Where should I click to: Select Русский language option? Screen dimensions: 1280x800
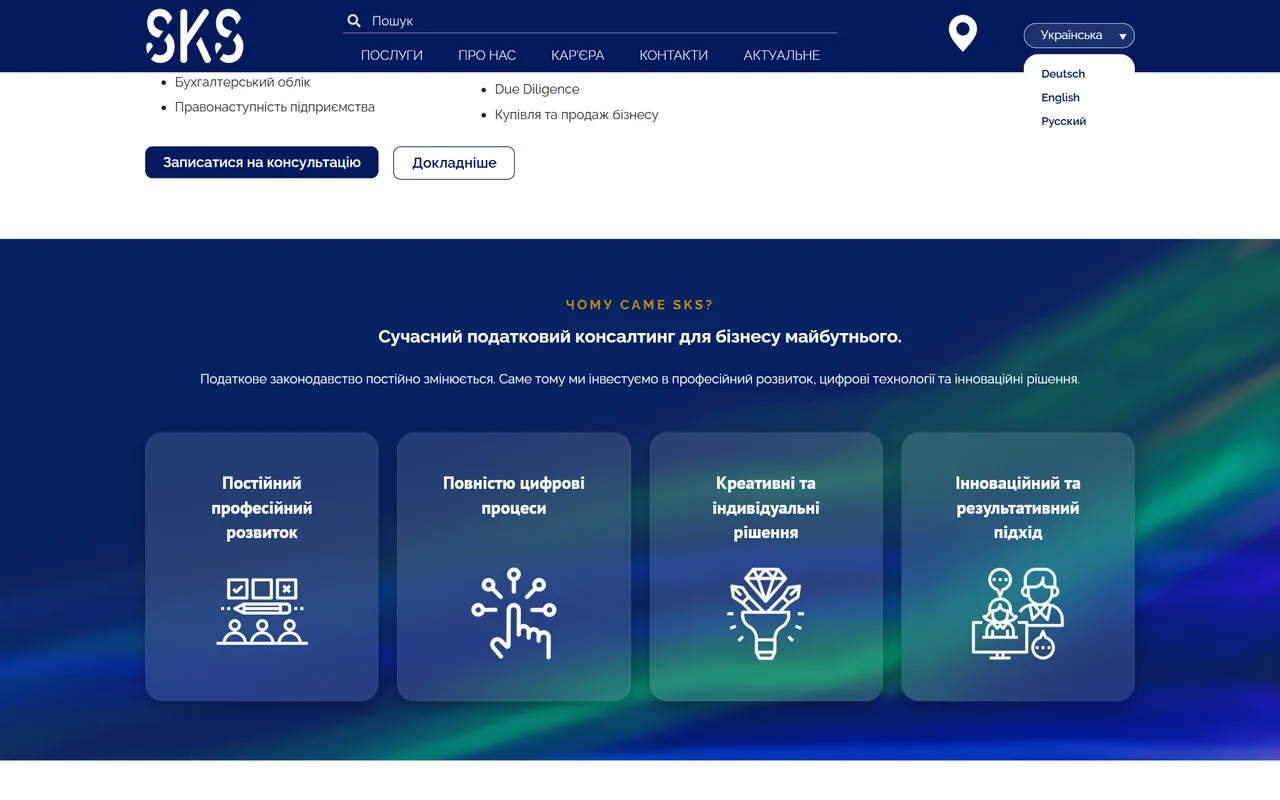pyautogui.click(x=1063, y=122)
